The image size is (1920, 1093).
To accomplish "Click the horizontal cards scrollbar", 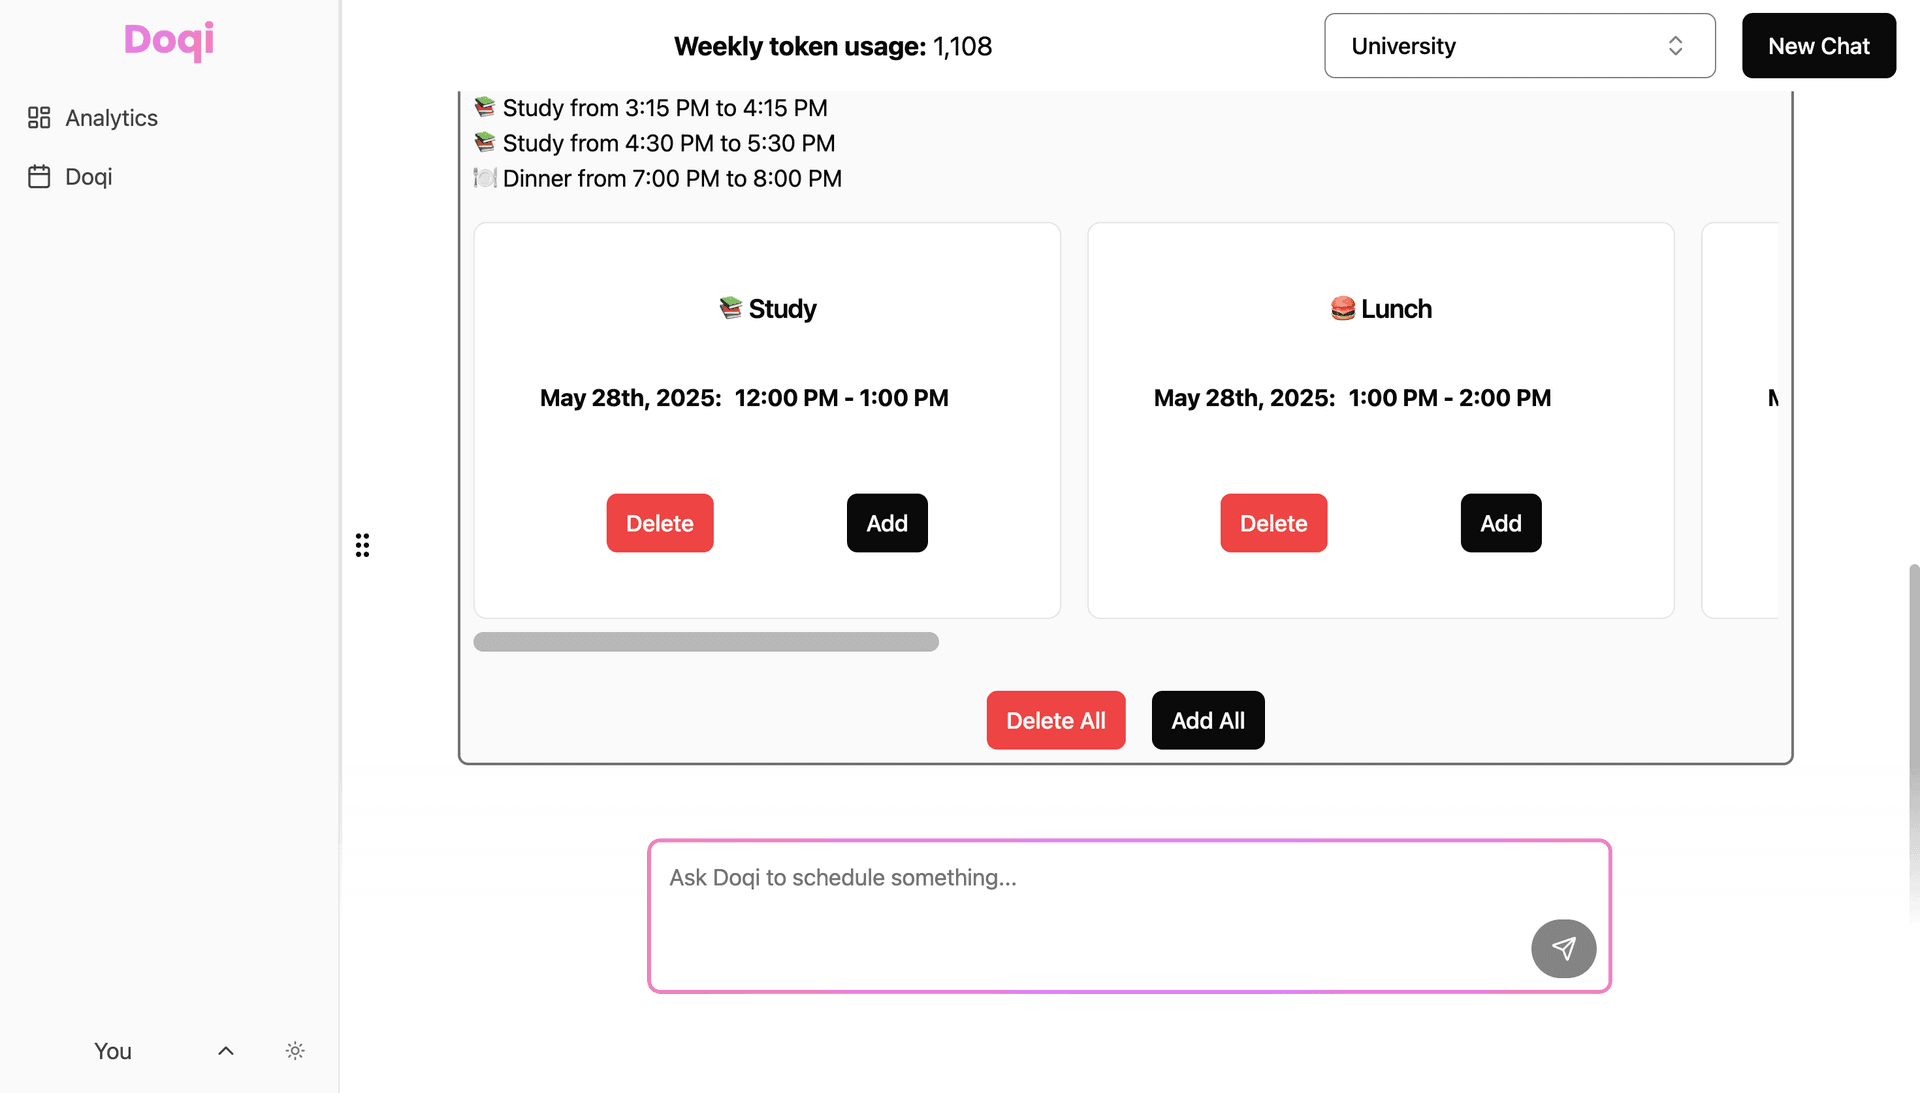I will tap(706, 642).
